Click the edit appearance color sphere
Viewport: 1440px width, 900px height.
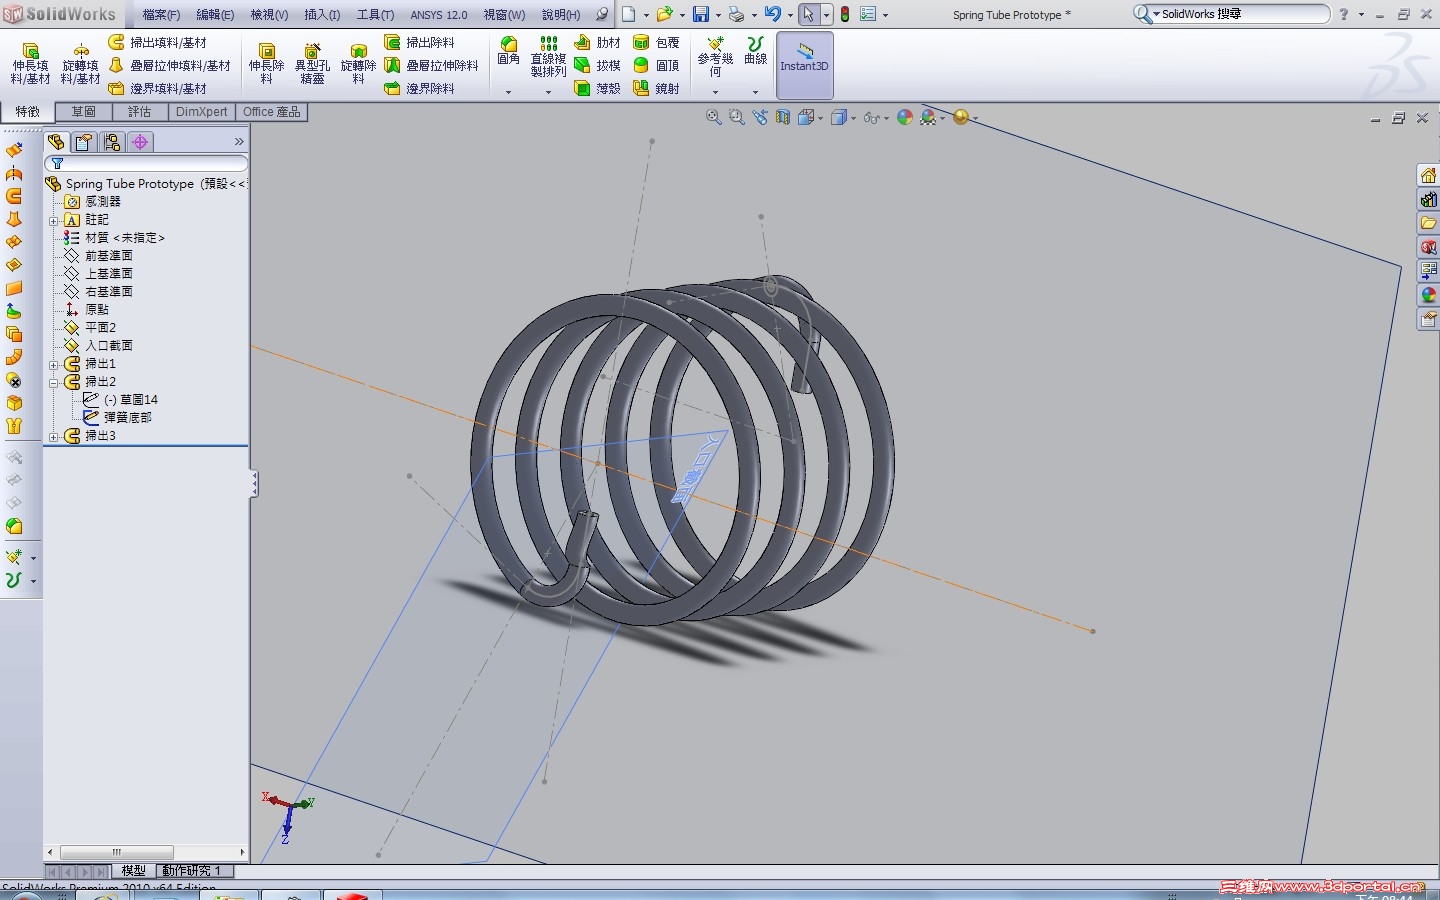(x=905, y=117)
